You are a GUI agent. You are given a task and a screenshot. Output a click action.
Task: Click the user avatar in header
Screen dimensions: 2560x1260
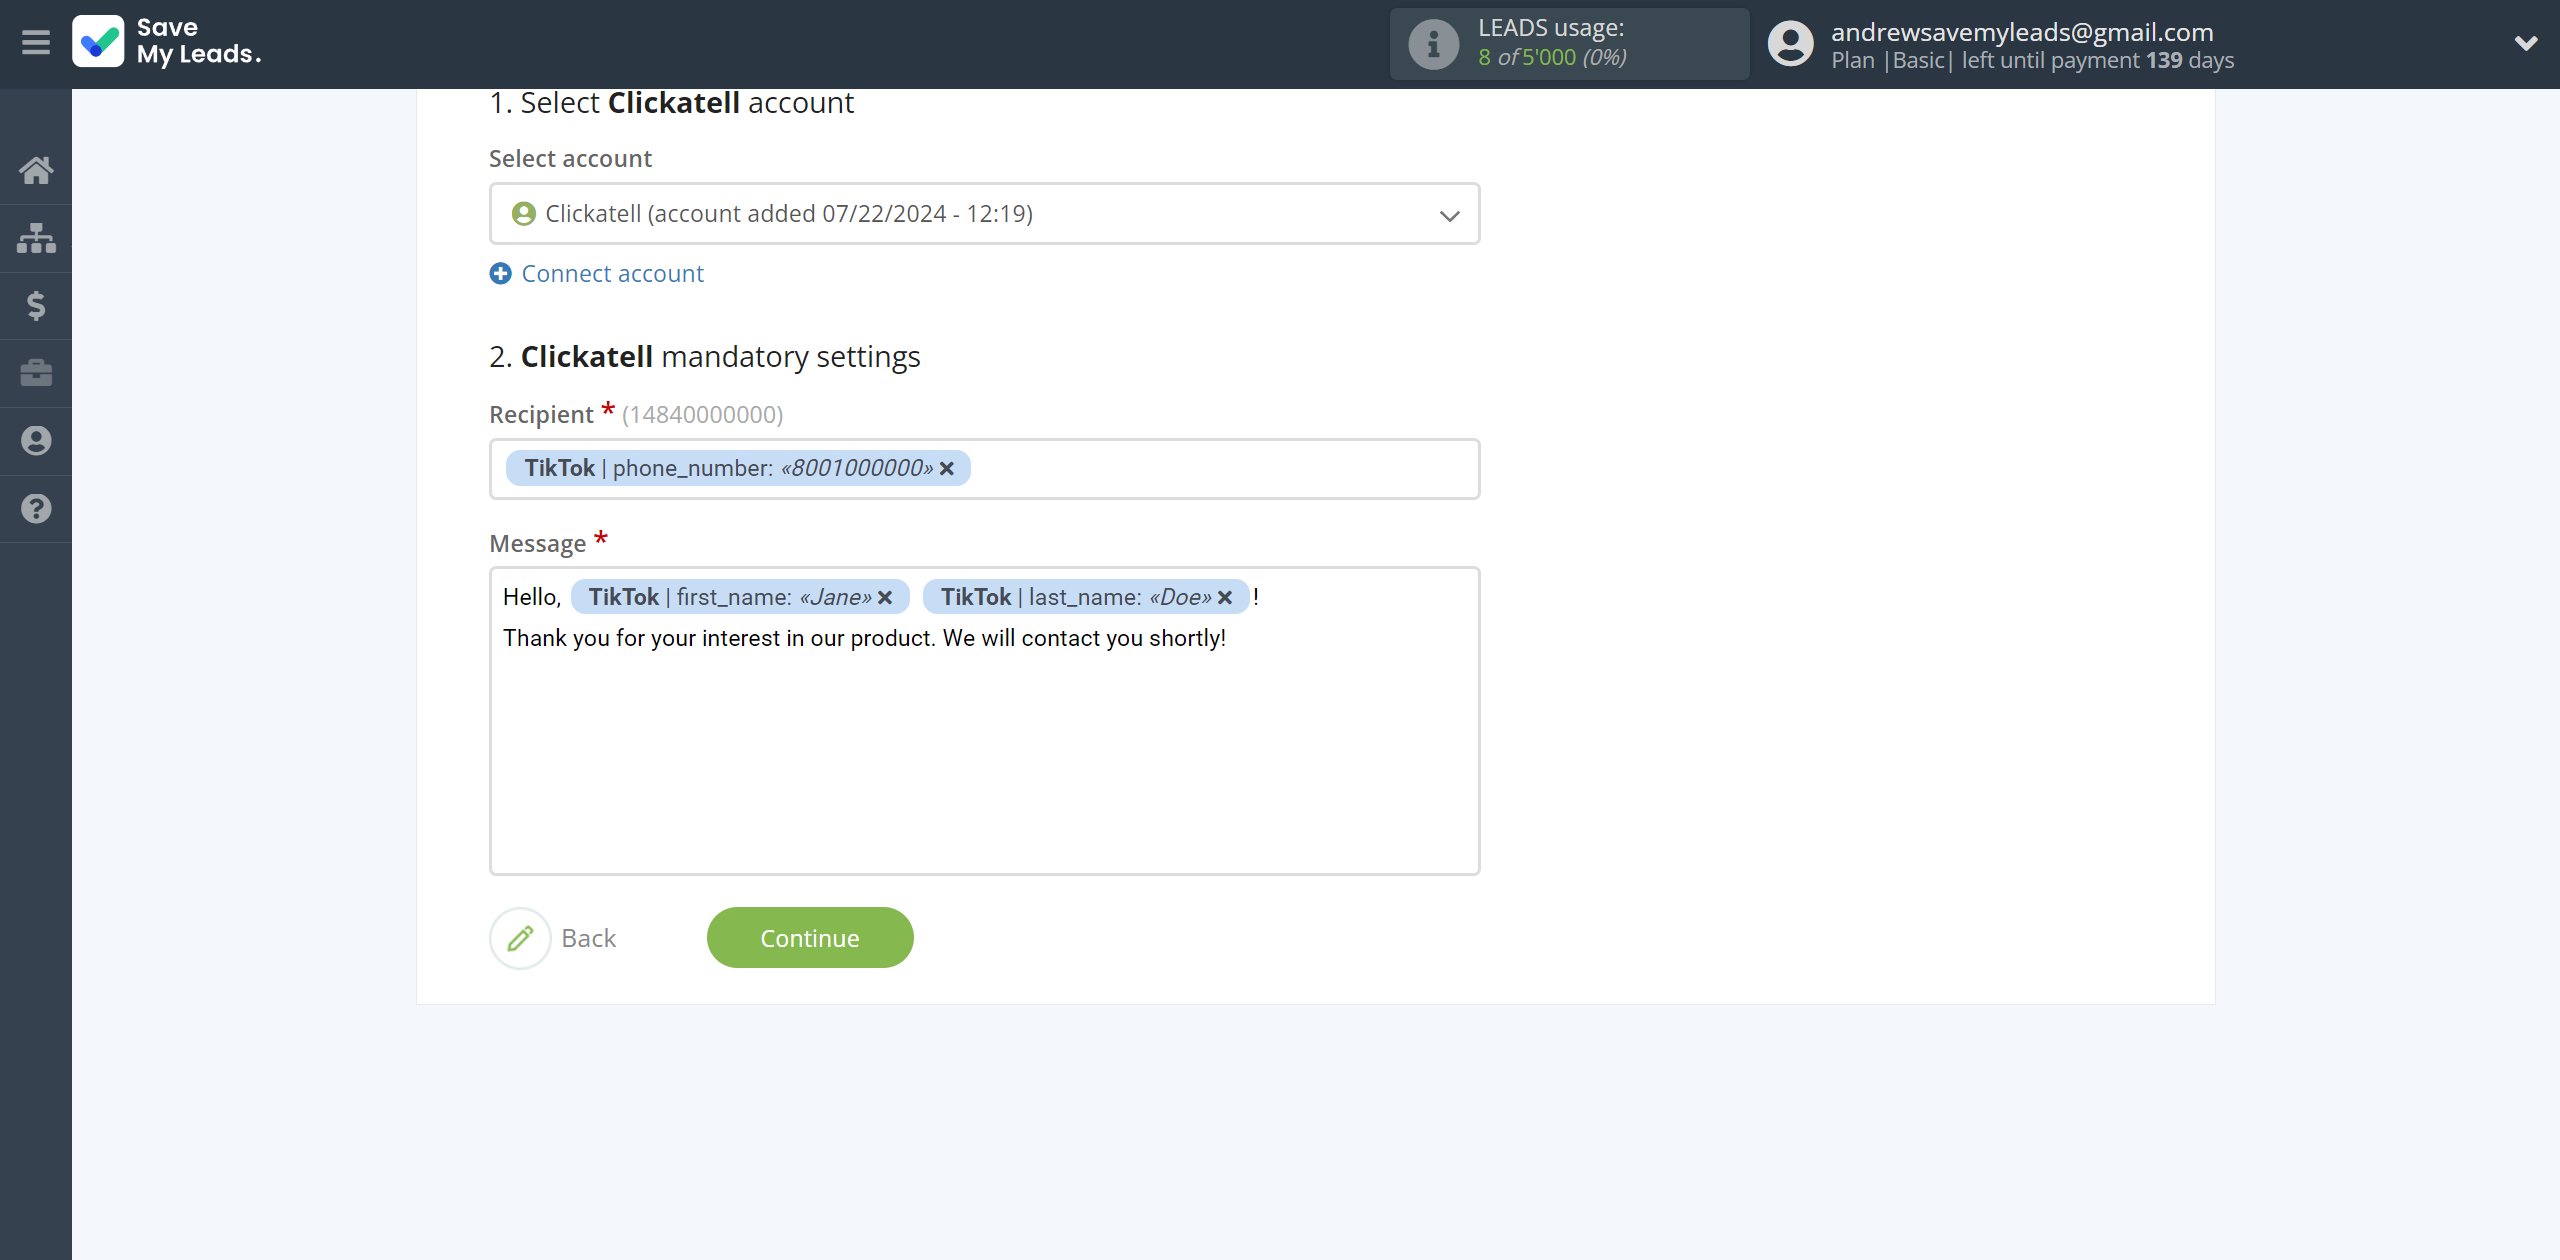(1790, 44)
